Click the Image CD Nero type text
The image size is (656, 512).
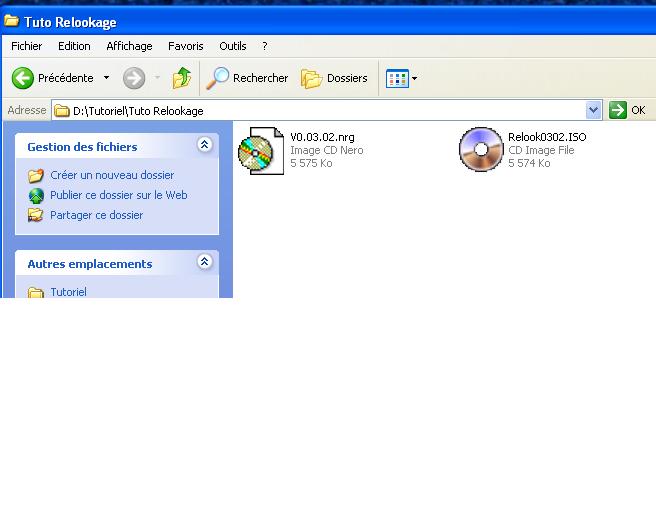pyautogui.click(x=327, y=150)
